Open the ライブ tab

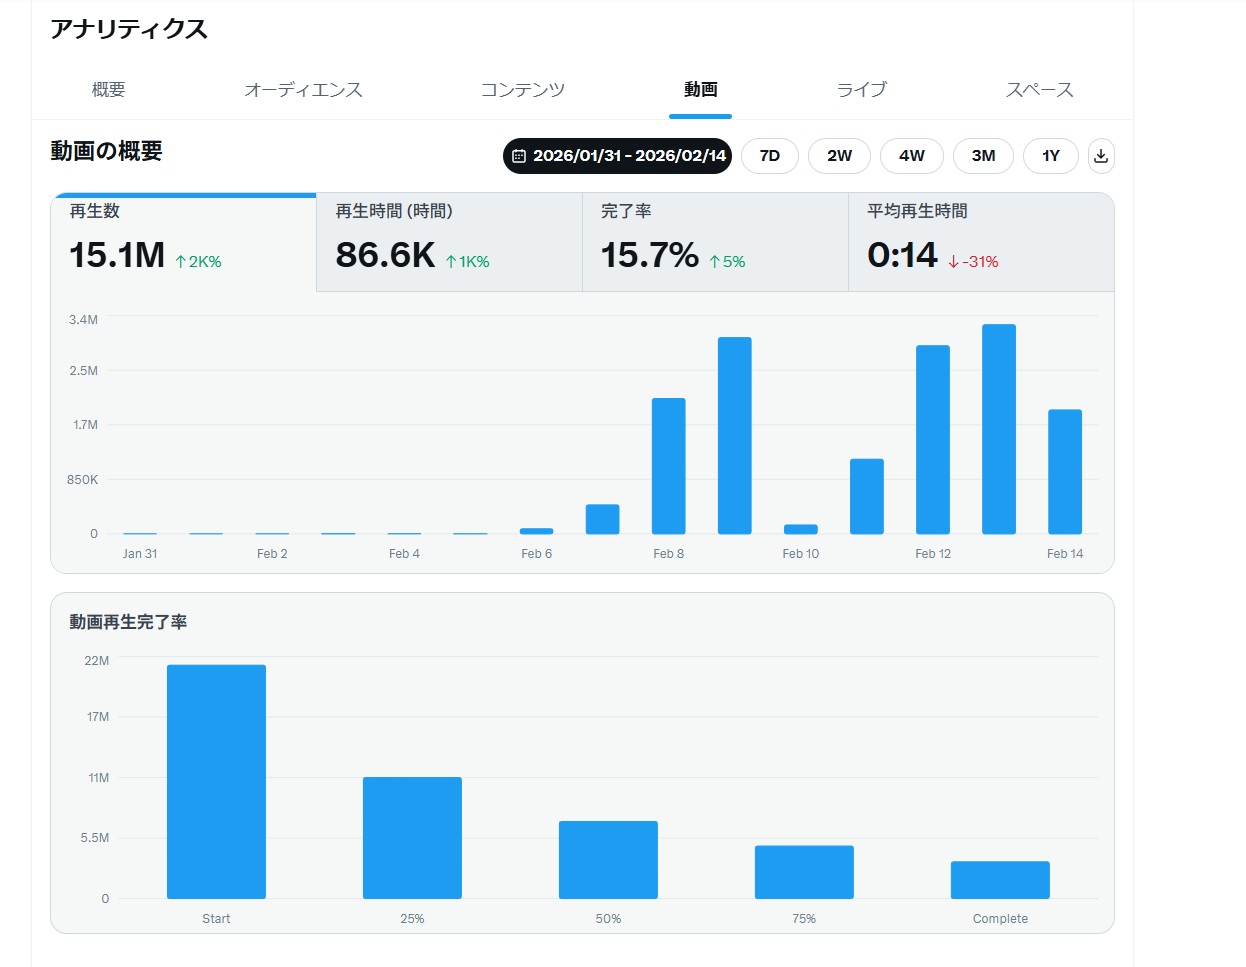(x=861, y=90)
